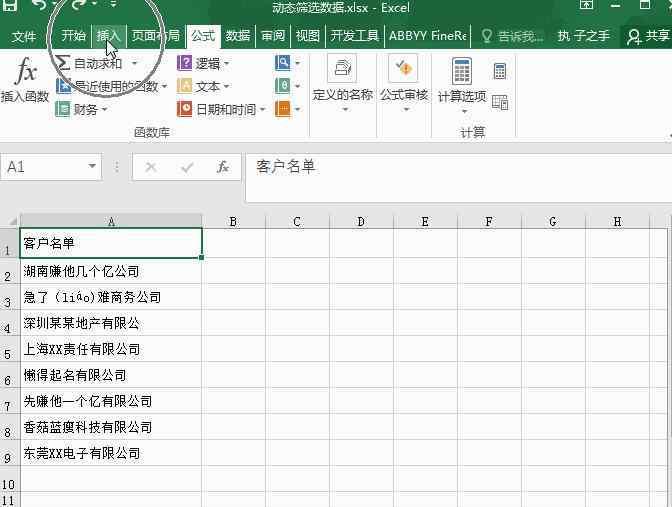Select cell 先赚他一个亿有限公司
Screen dimensions: 672x507
[111, 401]
